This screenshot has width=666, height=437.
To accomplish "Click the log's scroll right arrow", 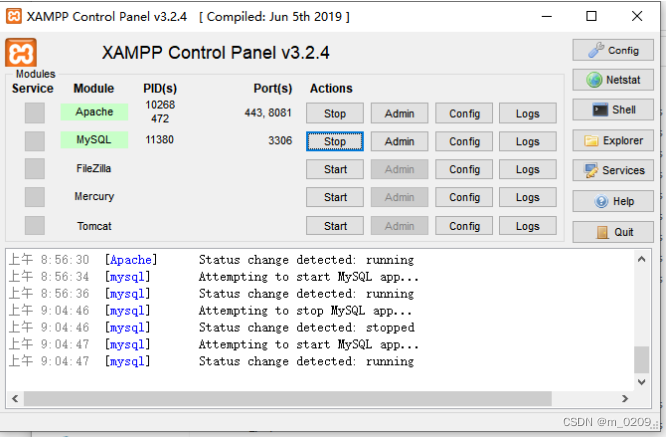I will click(x=625, y=398).
